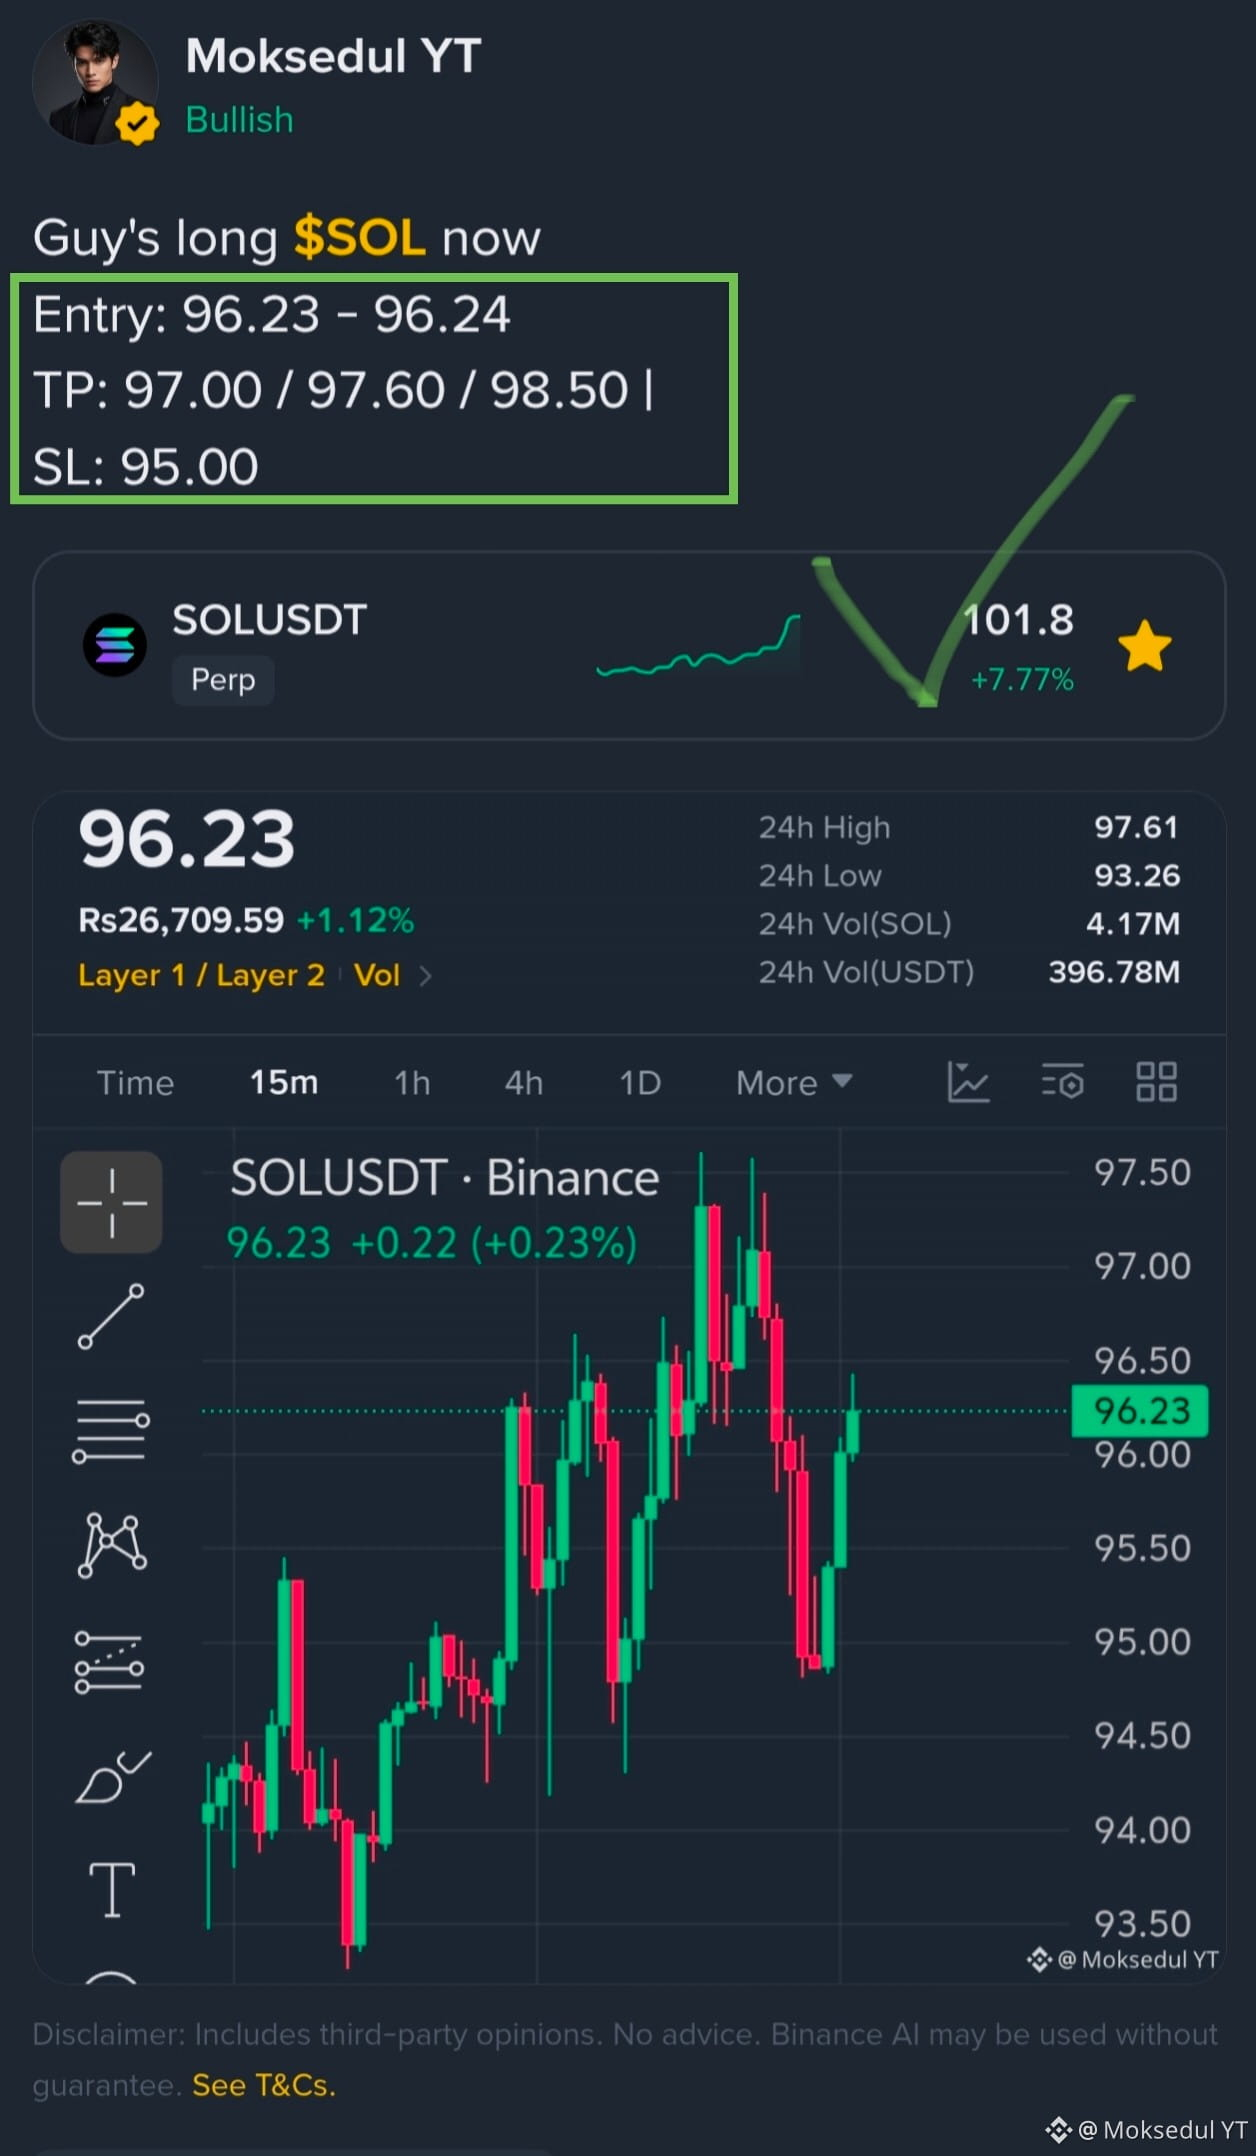Tap the 101.8 price value

[1018, 620]
